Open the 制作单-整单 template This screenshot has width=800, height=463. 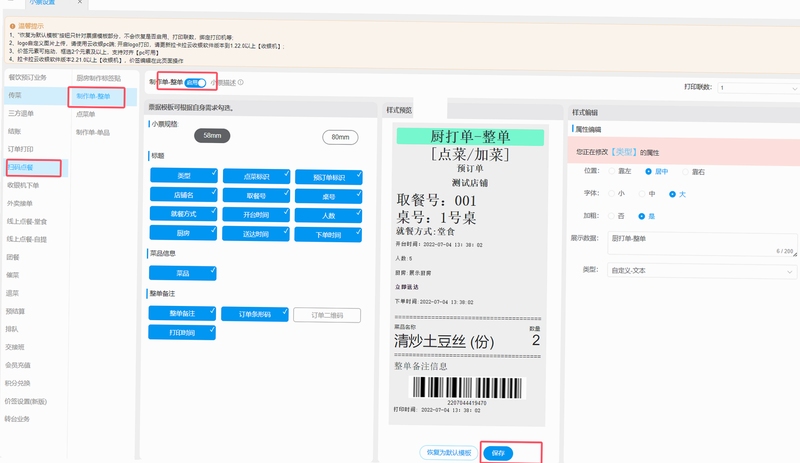(93, 96)
